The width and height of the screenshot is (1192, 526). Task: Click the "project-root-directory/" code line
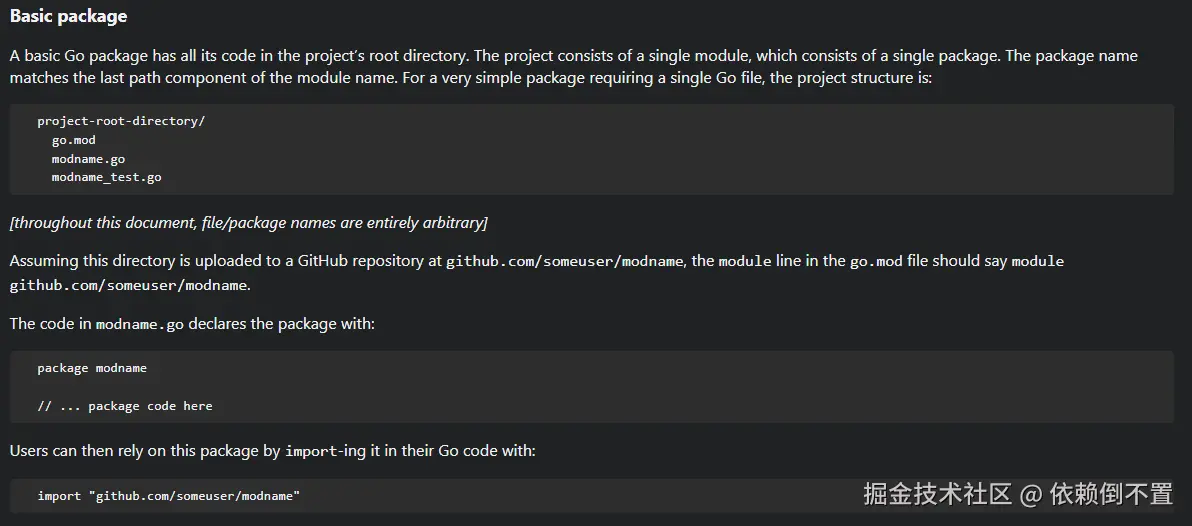(121, 121)
